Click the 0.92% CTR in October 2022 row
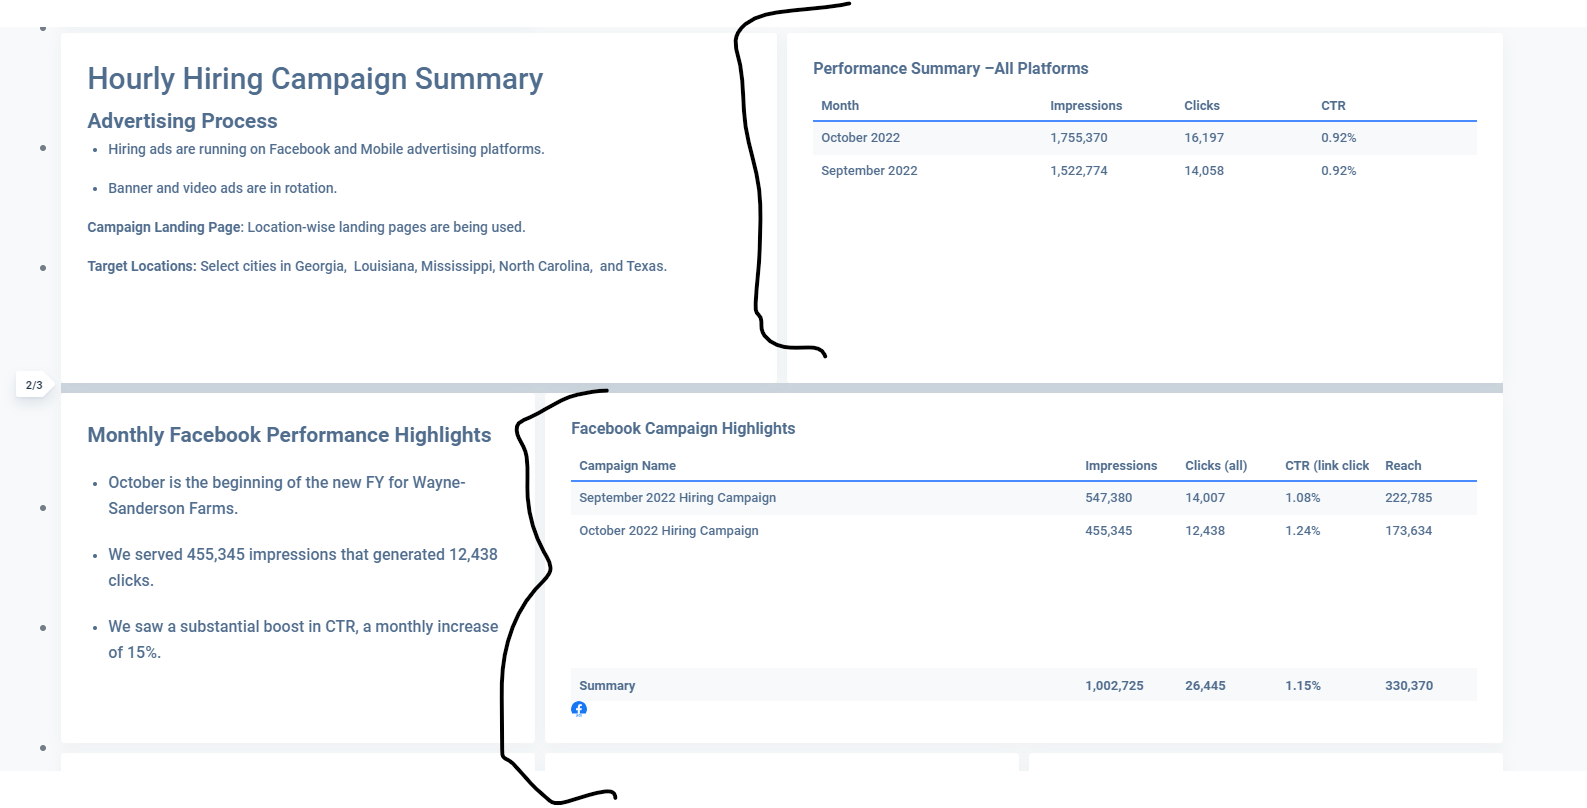 tap(1339, 138)
